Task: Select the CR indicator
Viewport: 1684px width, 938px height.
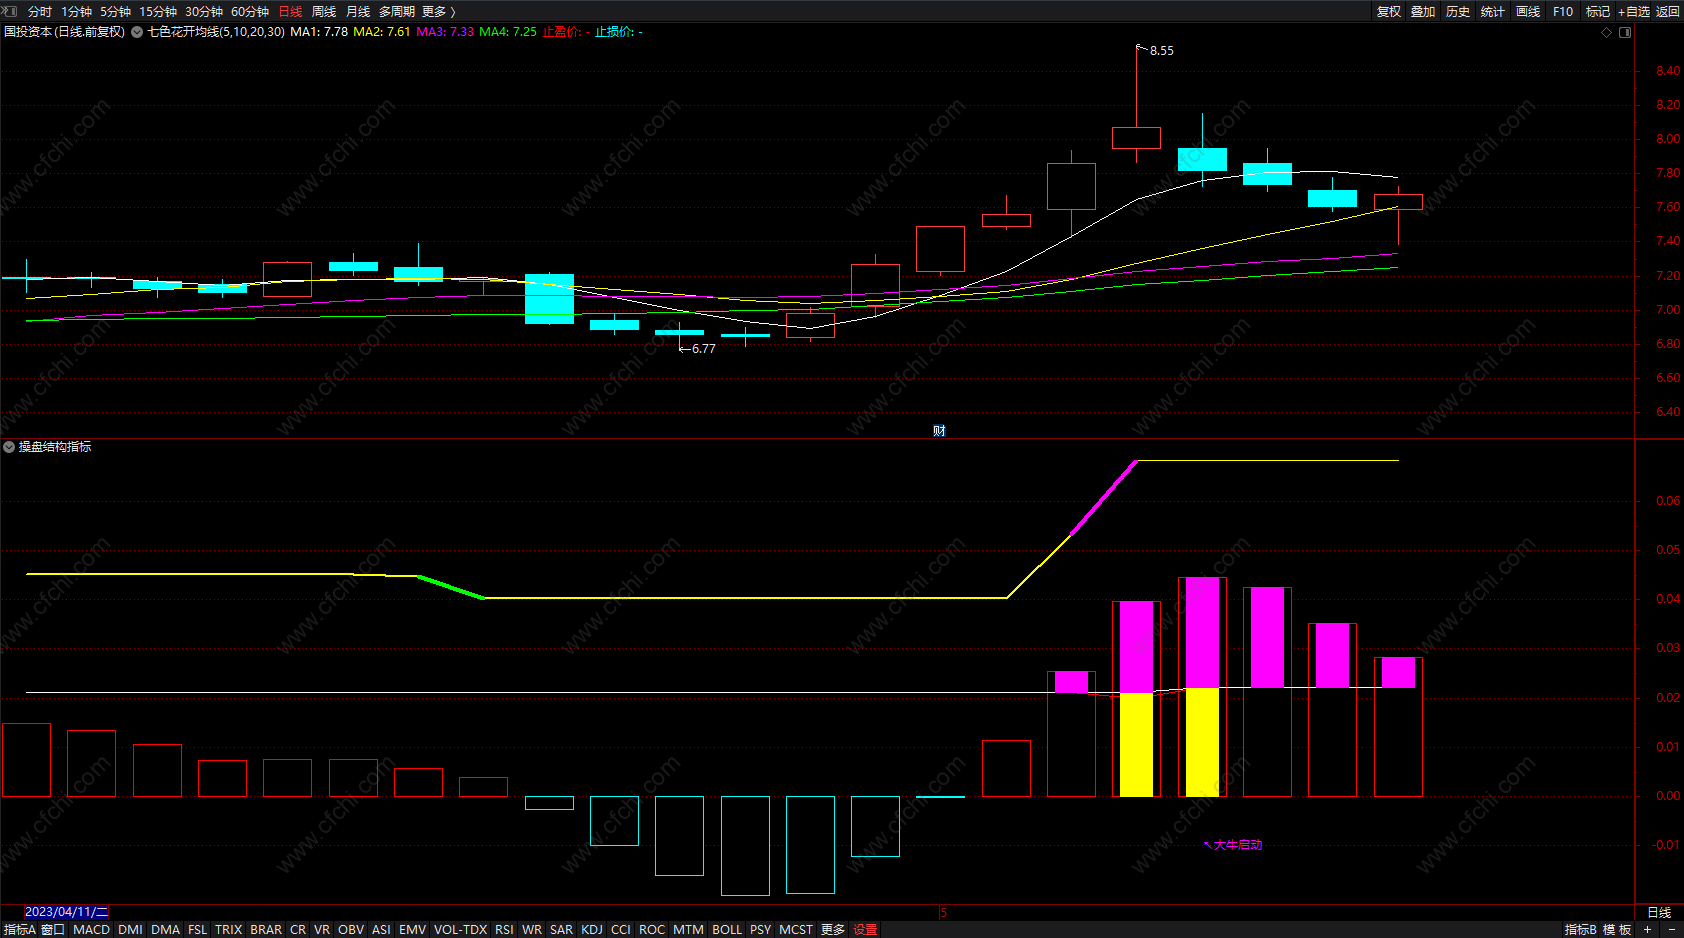Action: [298, 929]
